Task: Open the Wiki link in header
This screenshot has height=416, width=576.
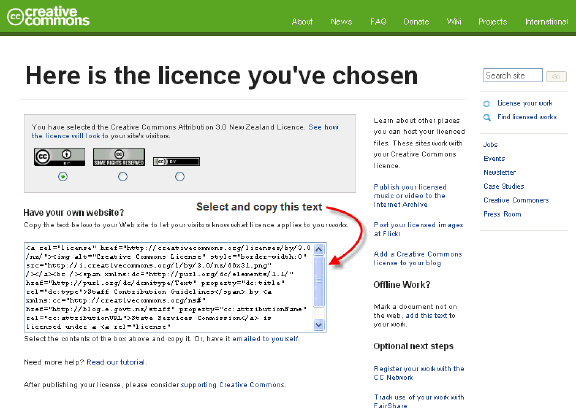Action: [454, 22]
